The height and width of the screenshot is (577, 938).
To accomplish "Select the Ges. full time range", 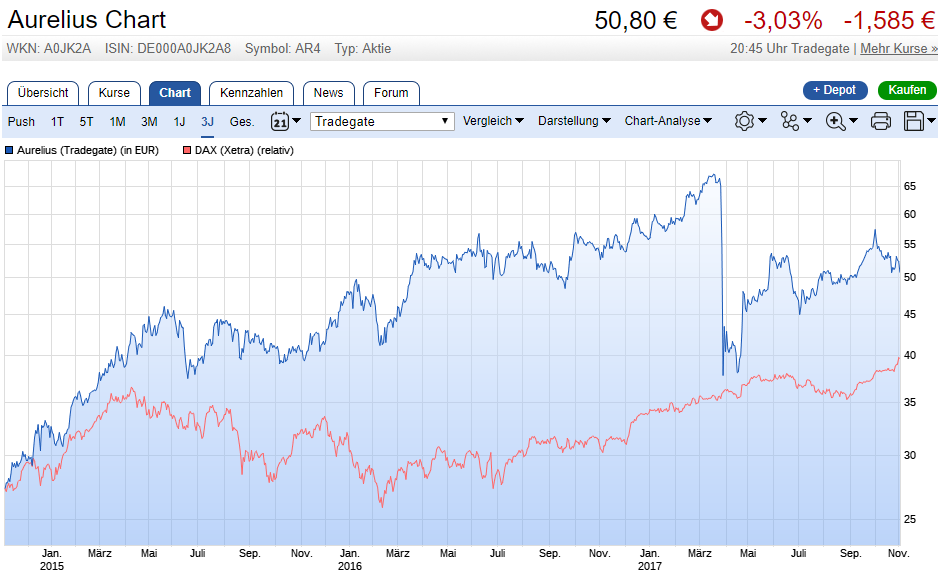I will pos(242,122).
